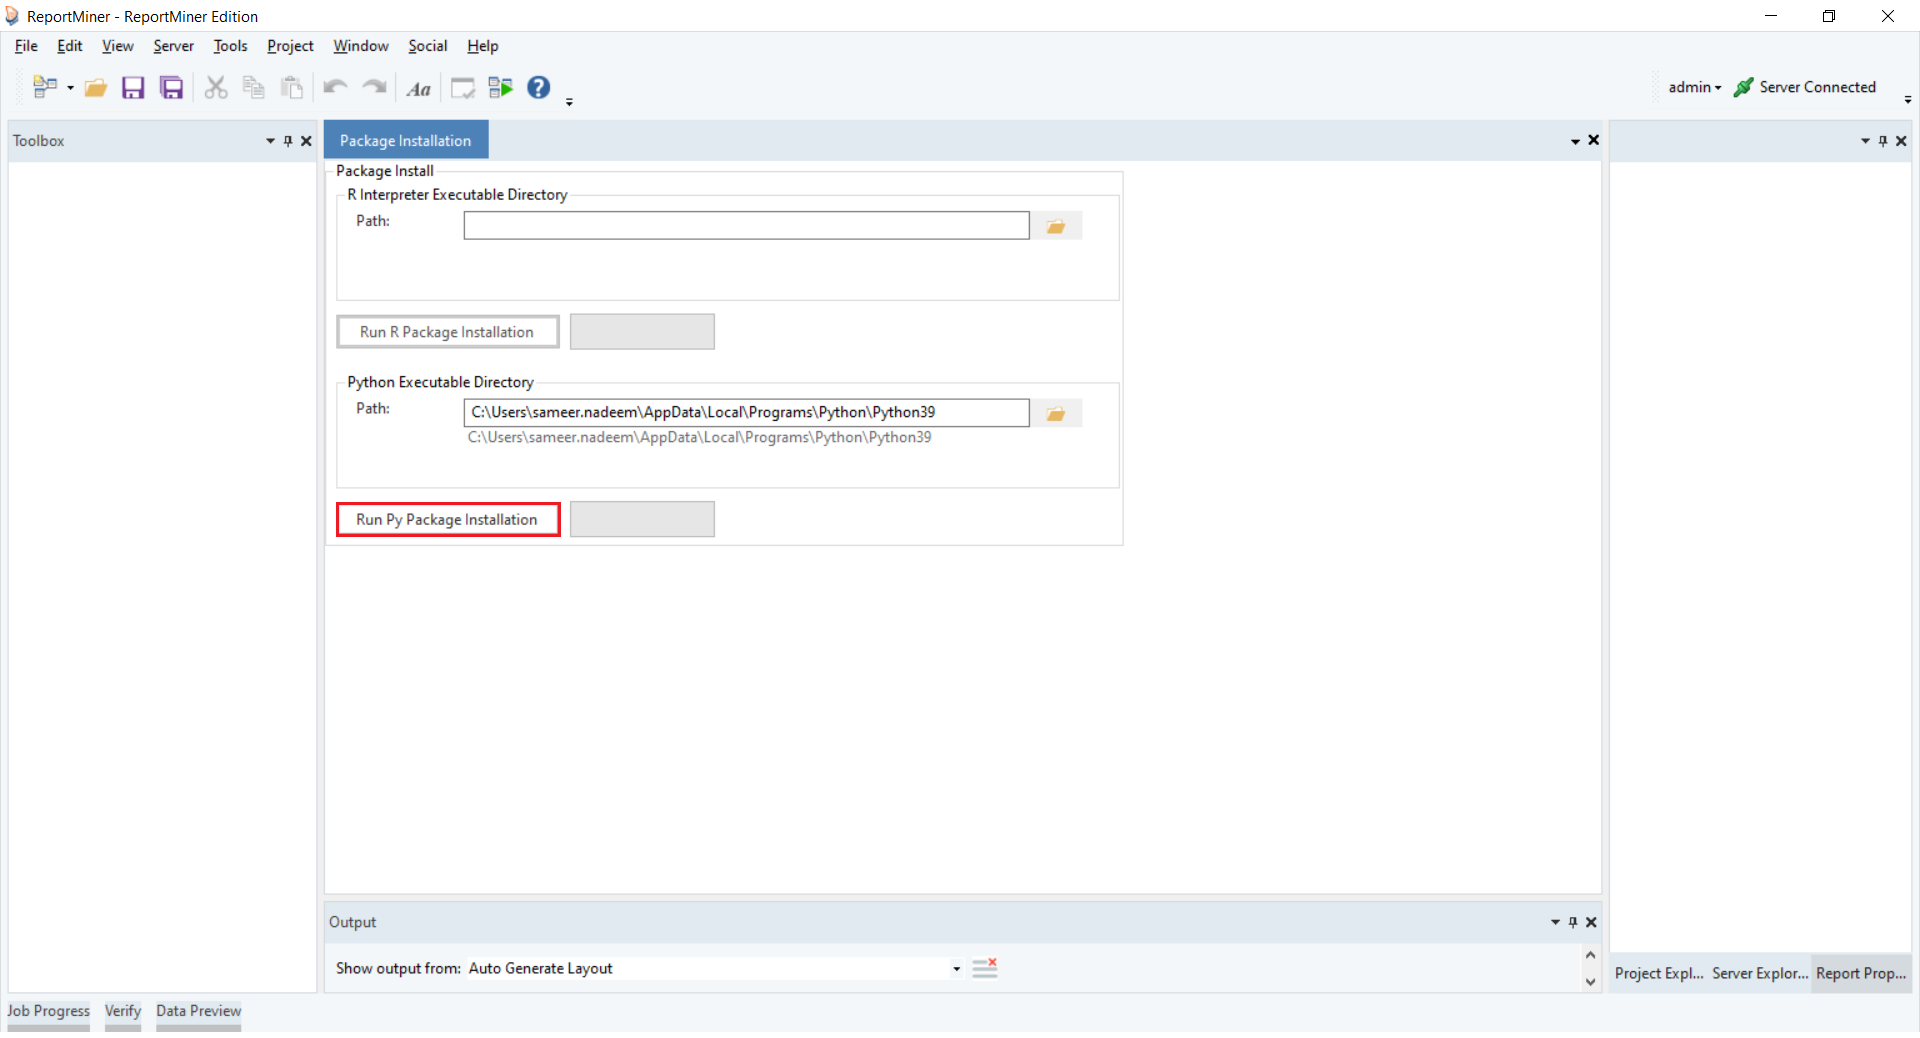Viewport: 1920px width, 1038px height.
Task: Pin the Toolbox panel
Action: [x=288, y=141]
